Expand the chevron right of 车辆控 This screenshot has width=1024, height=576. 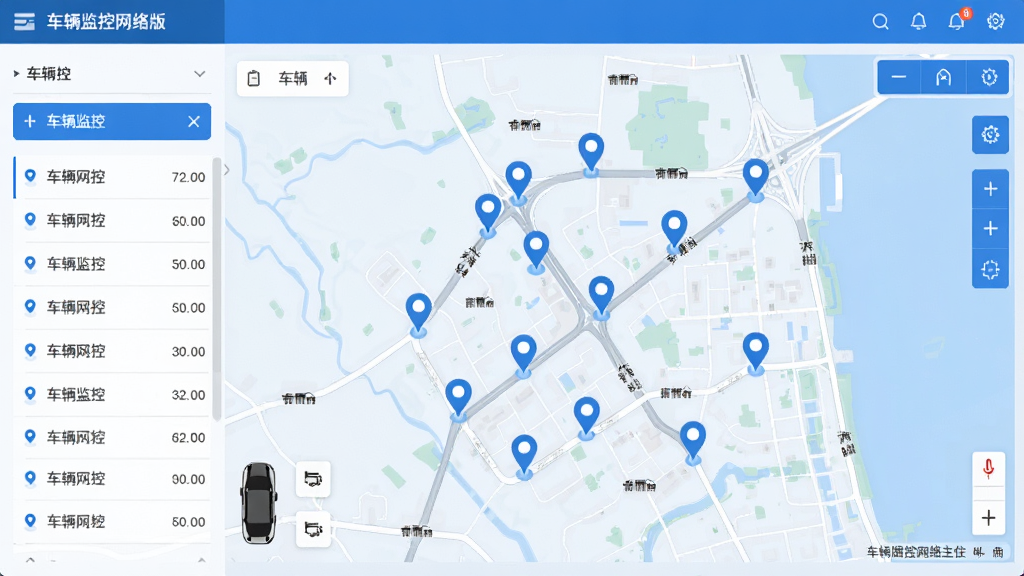(200, 74)
